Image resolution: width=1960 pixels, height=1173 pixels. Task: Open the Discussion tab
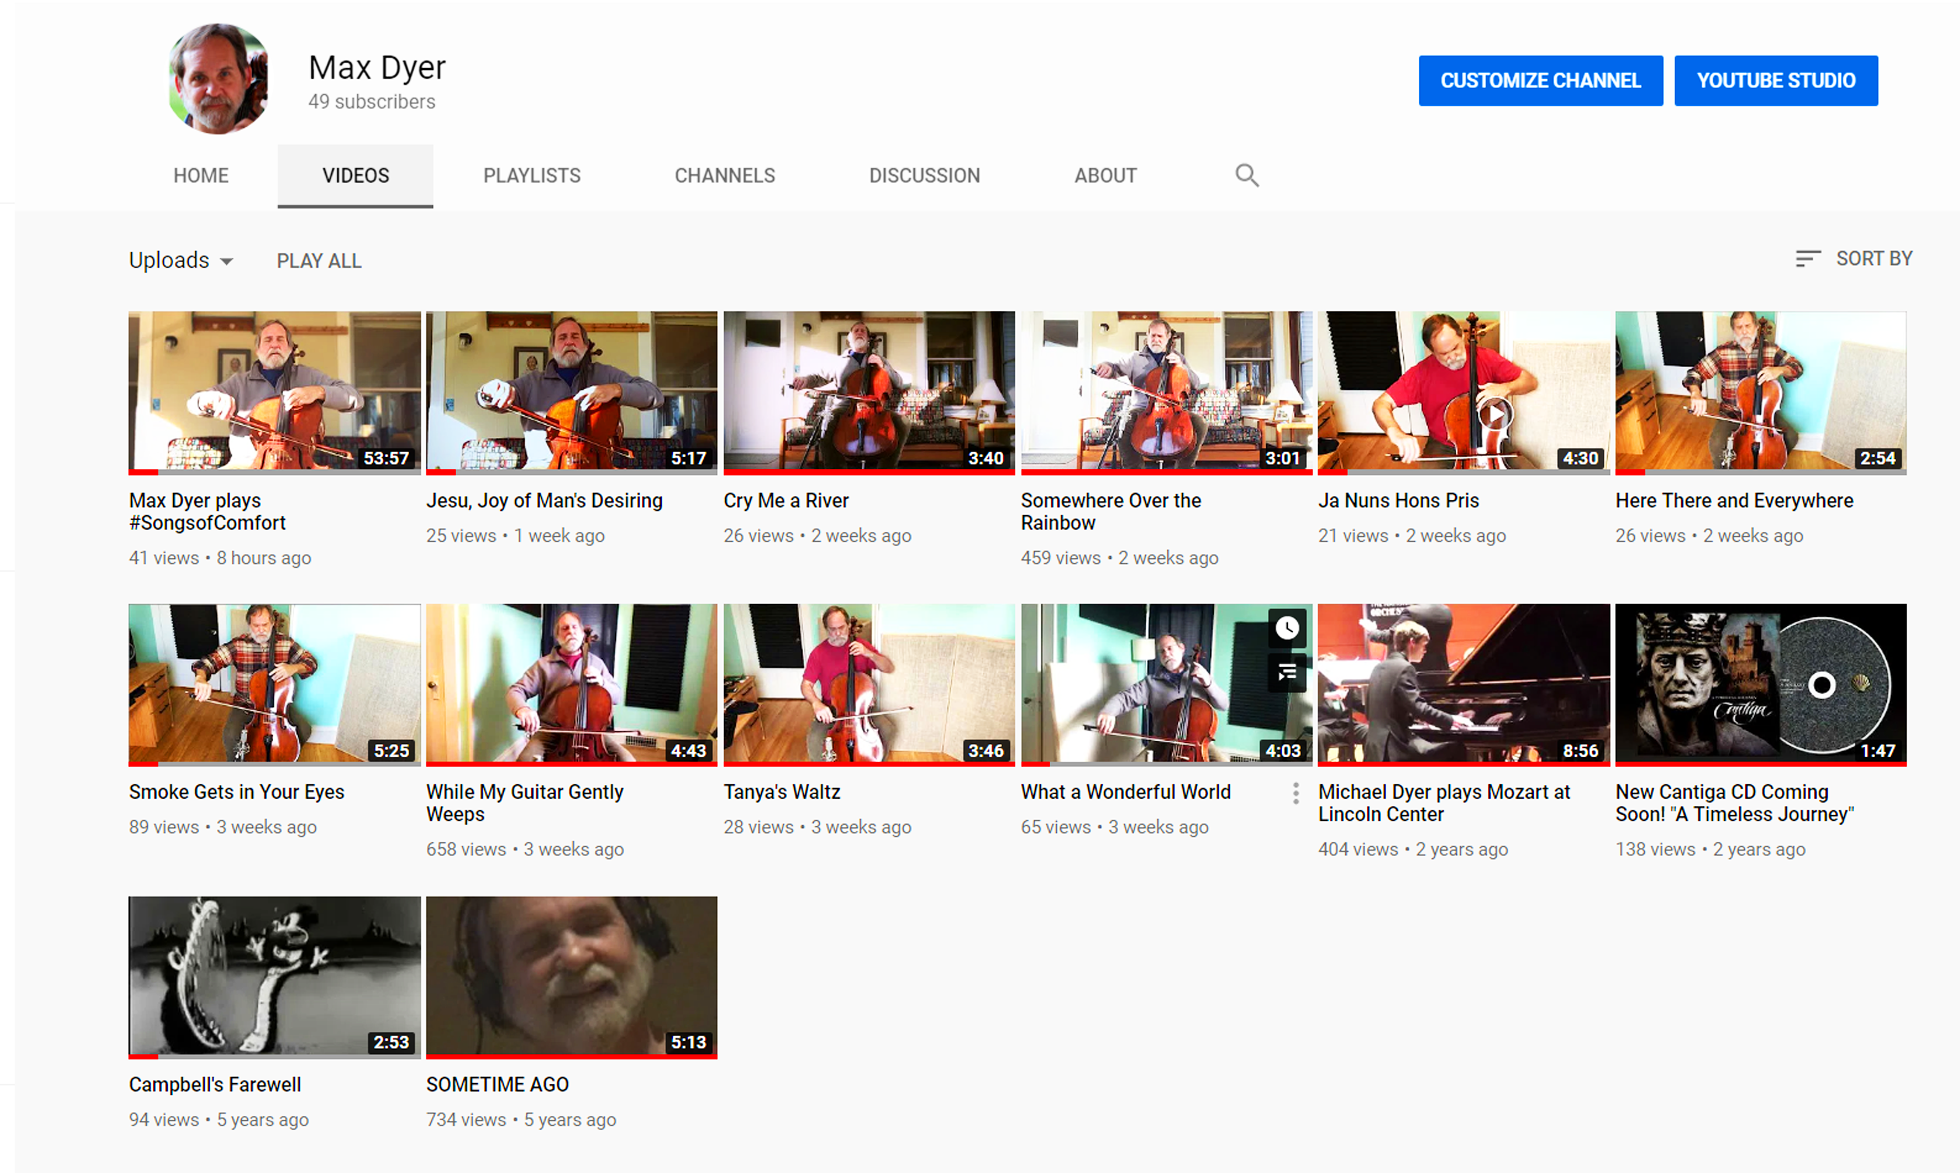point(924,175)
